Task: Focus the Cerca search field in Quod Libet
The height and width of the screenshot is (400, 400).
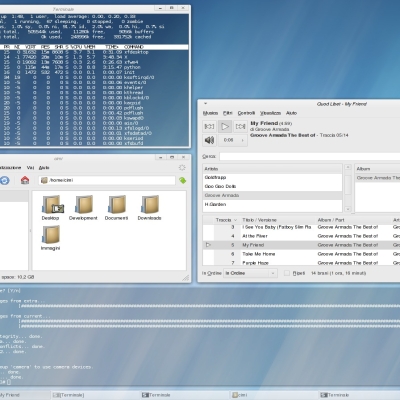Action: pyautogui.click(x=310, y=156)
